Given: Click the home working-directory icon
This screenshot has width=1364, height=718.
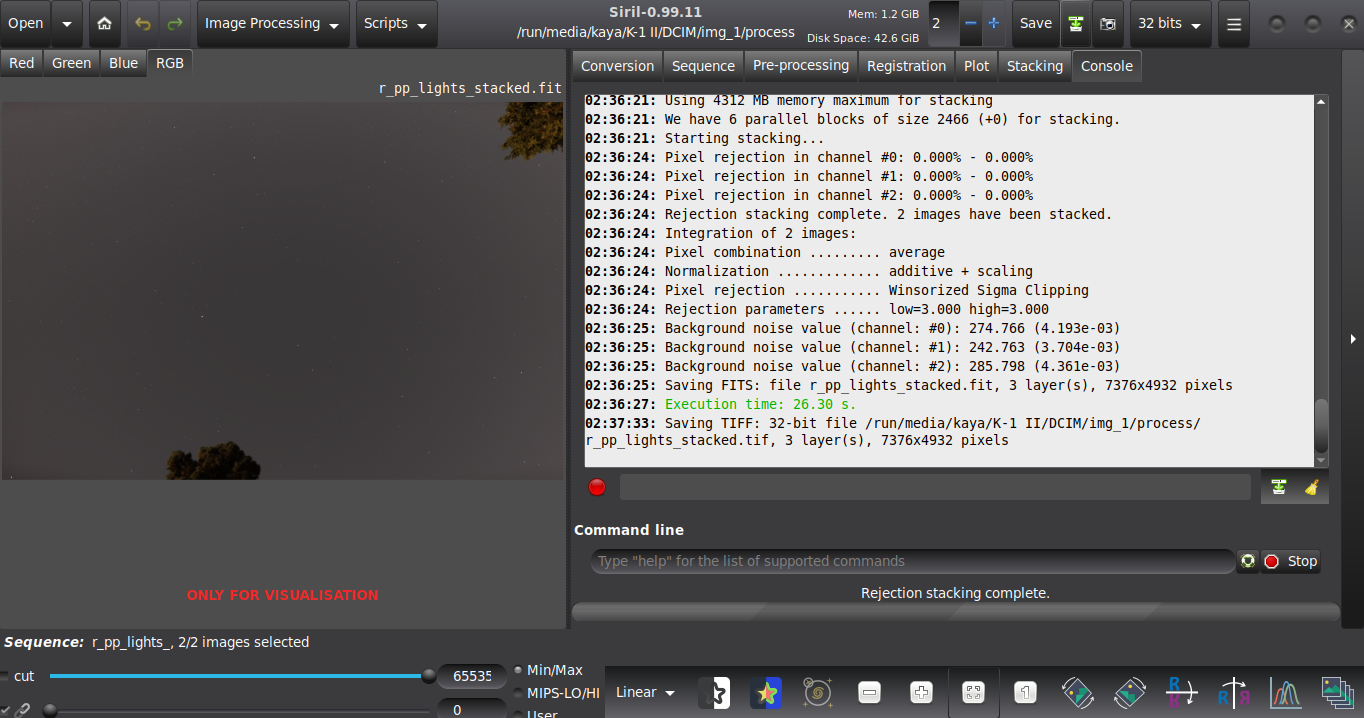Looking at the screenshot, I should coord(105,24).
